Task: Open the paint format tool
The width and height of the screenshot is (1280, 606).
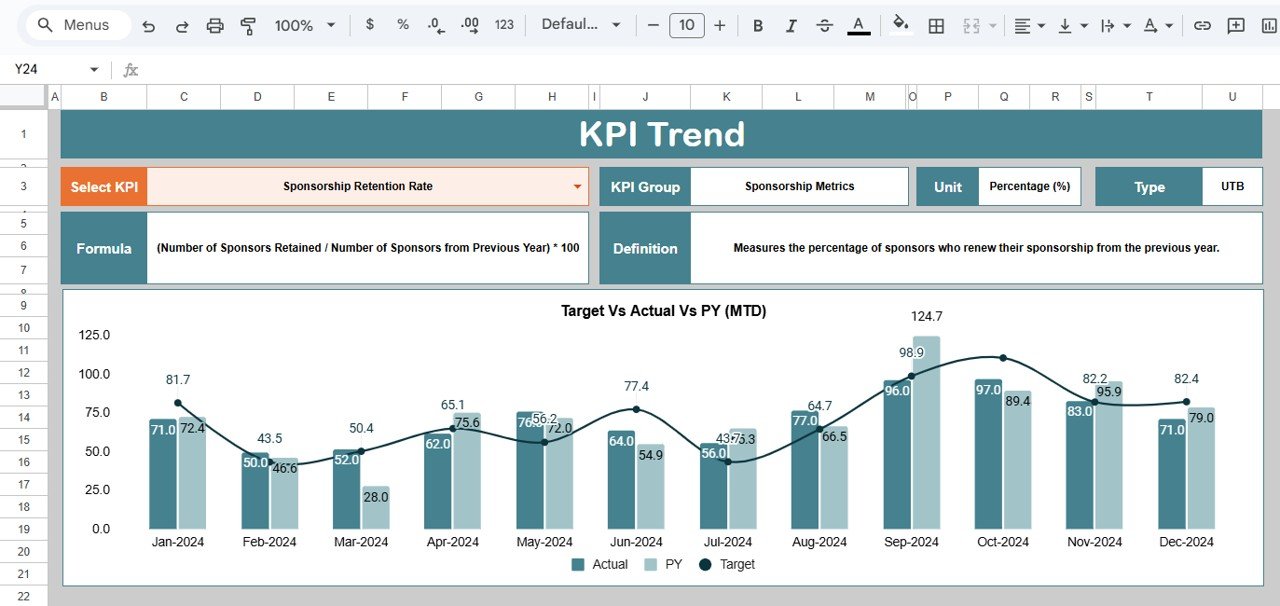Action: [x=247, y=25]
